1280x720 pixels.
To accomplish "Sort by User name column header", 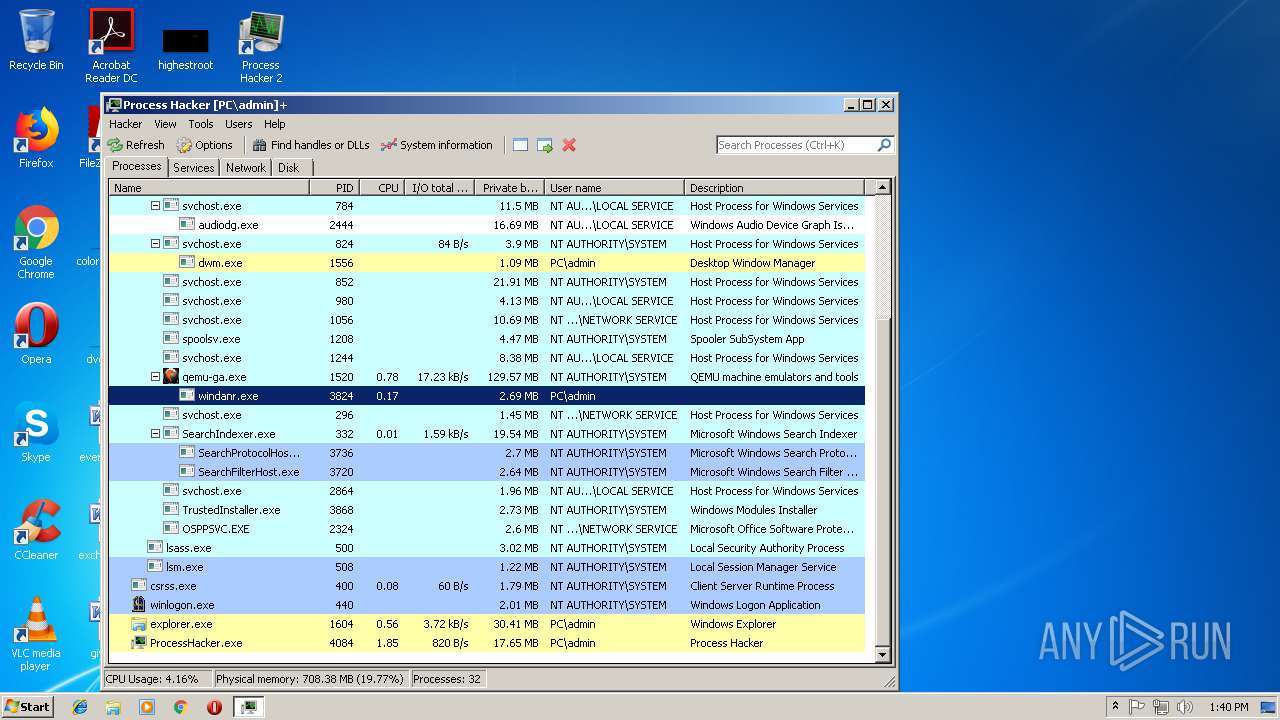I will tap(614, 187).
